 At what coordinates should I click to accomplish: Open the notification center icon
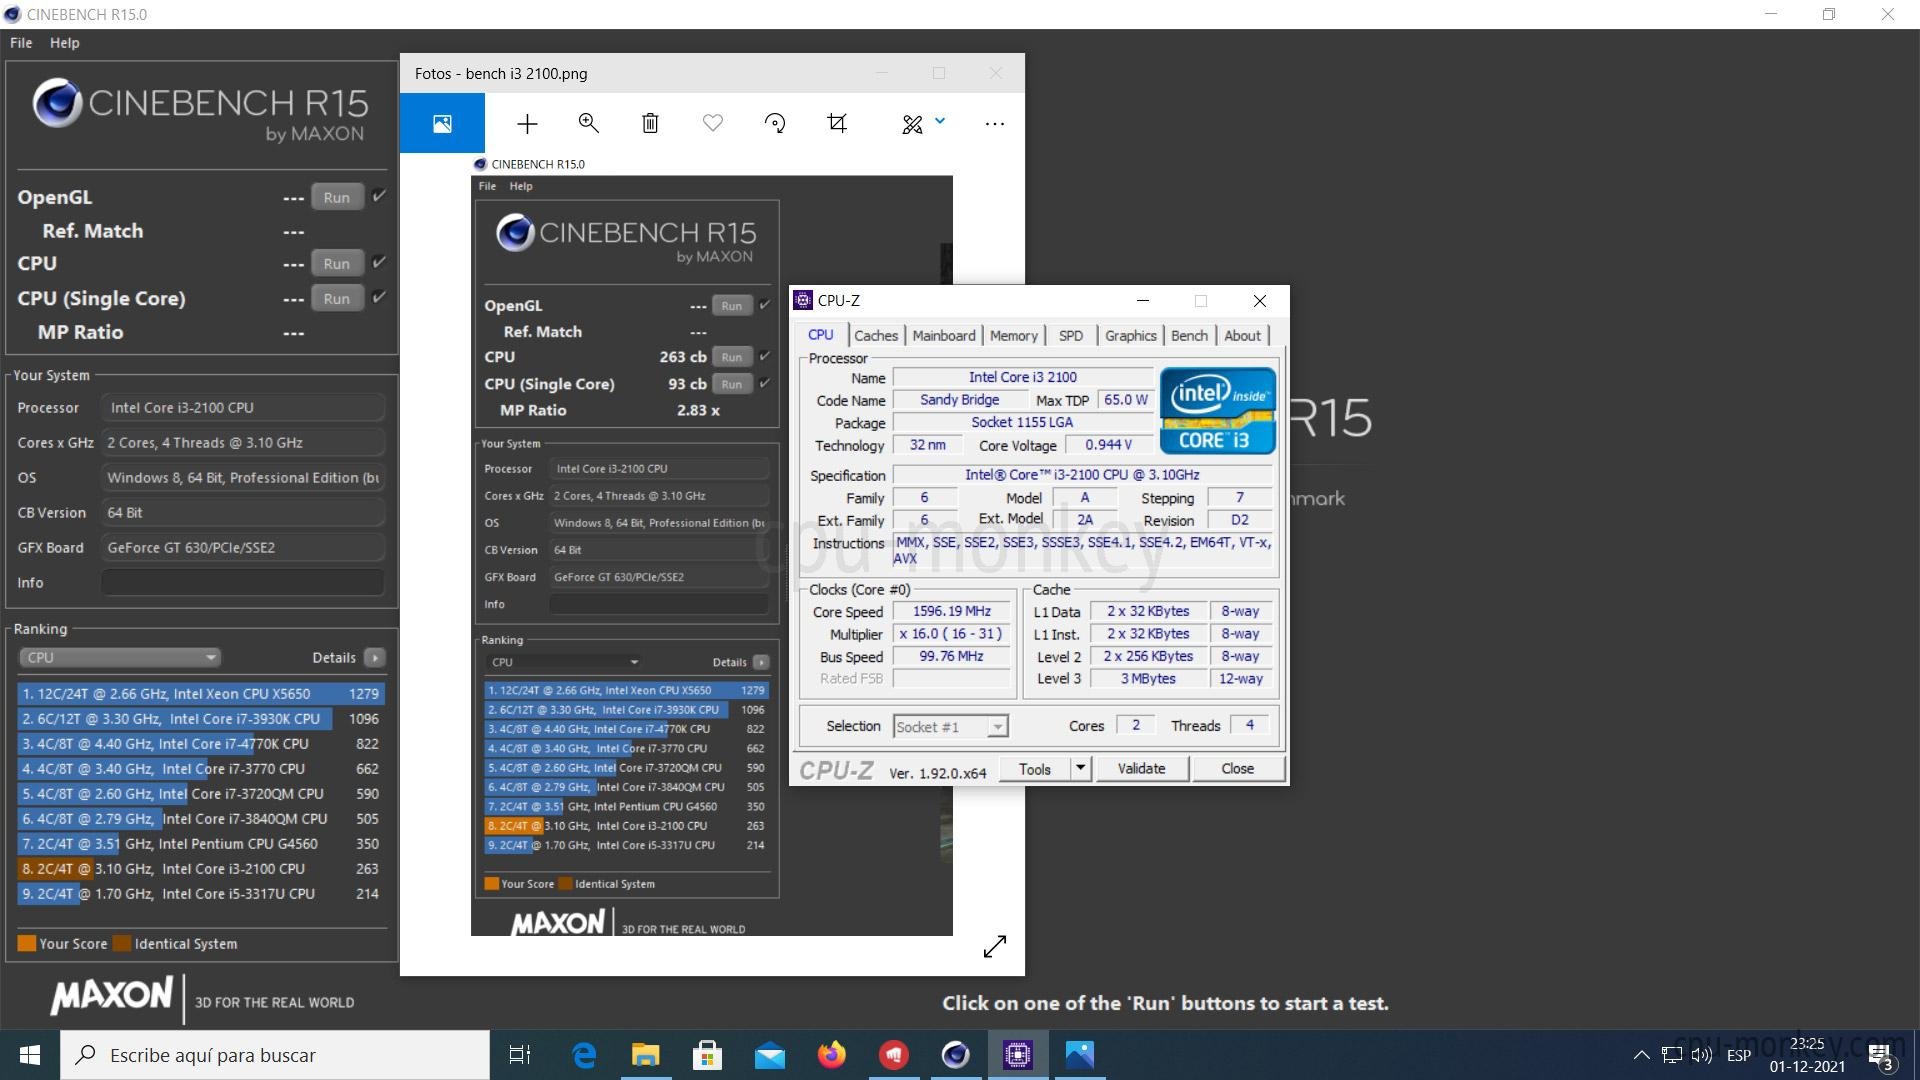click(1880, 1056)
